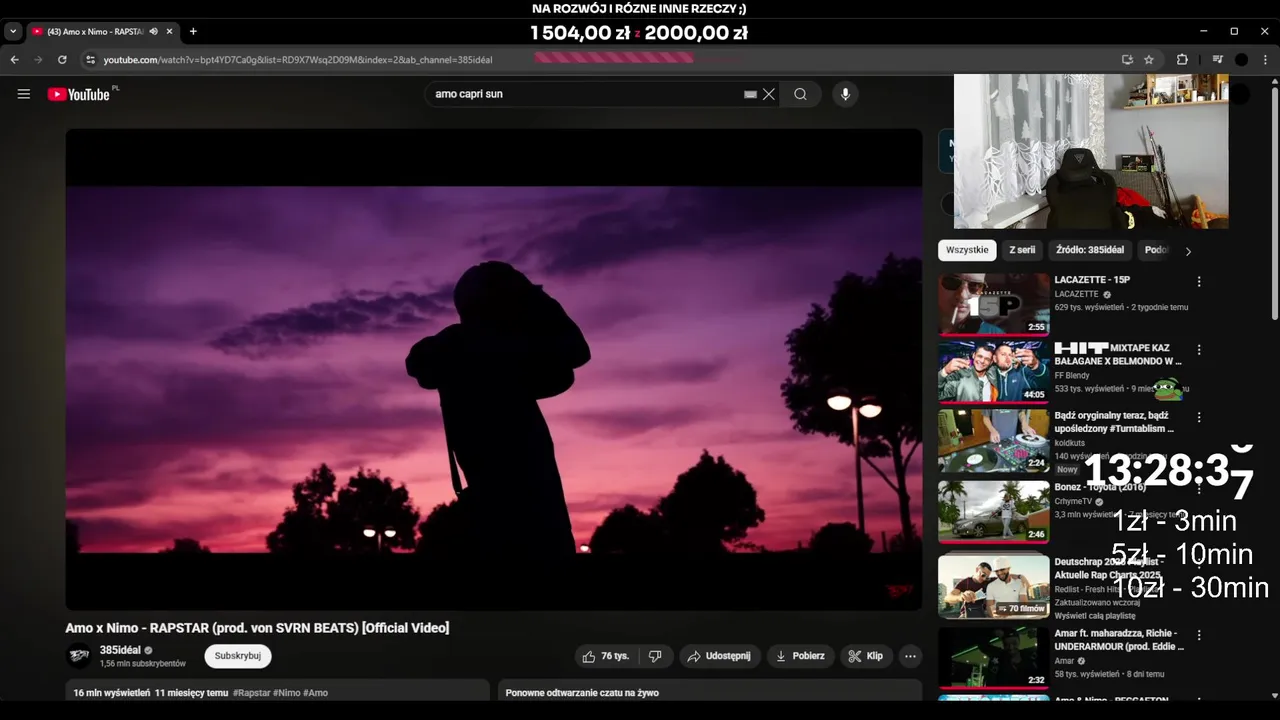Viewport: 1280px width, 720px height.
Task: Show more filter chips with right arrow
Action: pyautogui.click(x=1188, y=251)
